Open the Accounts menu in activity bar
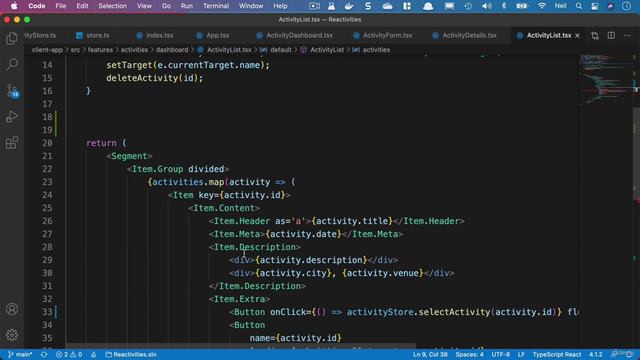Viewport: 640px width, 360px height. [x=12, y=309]
